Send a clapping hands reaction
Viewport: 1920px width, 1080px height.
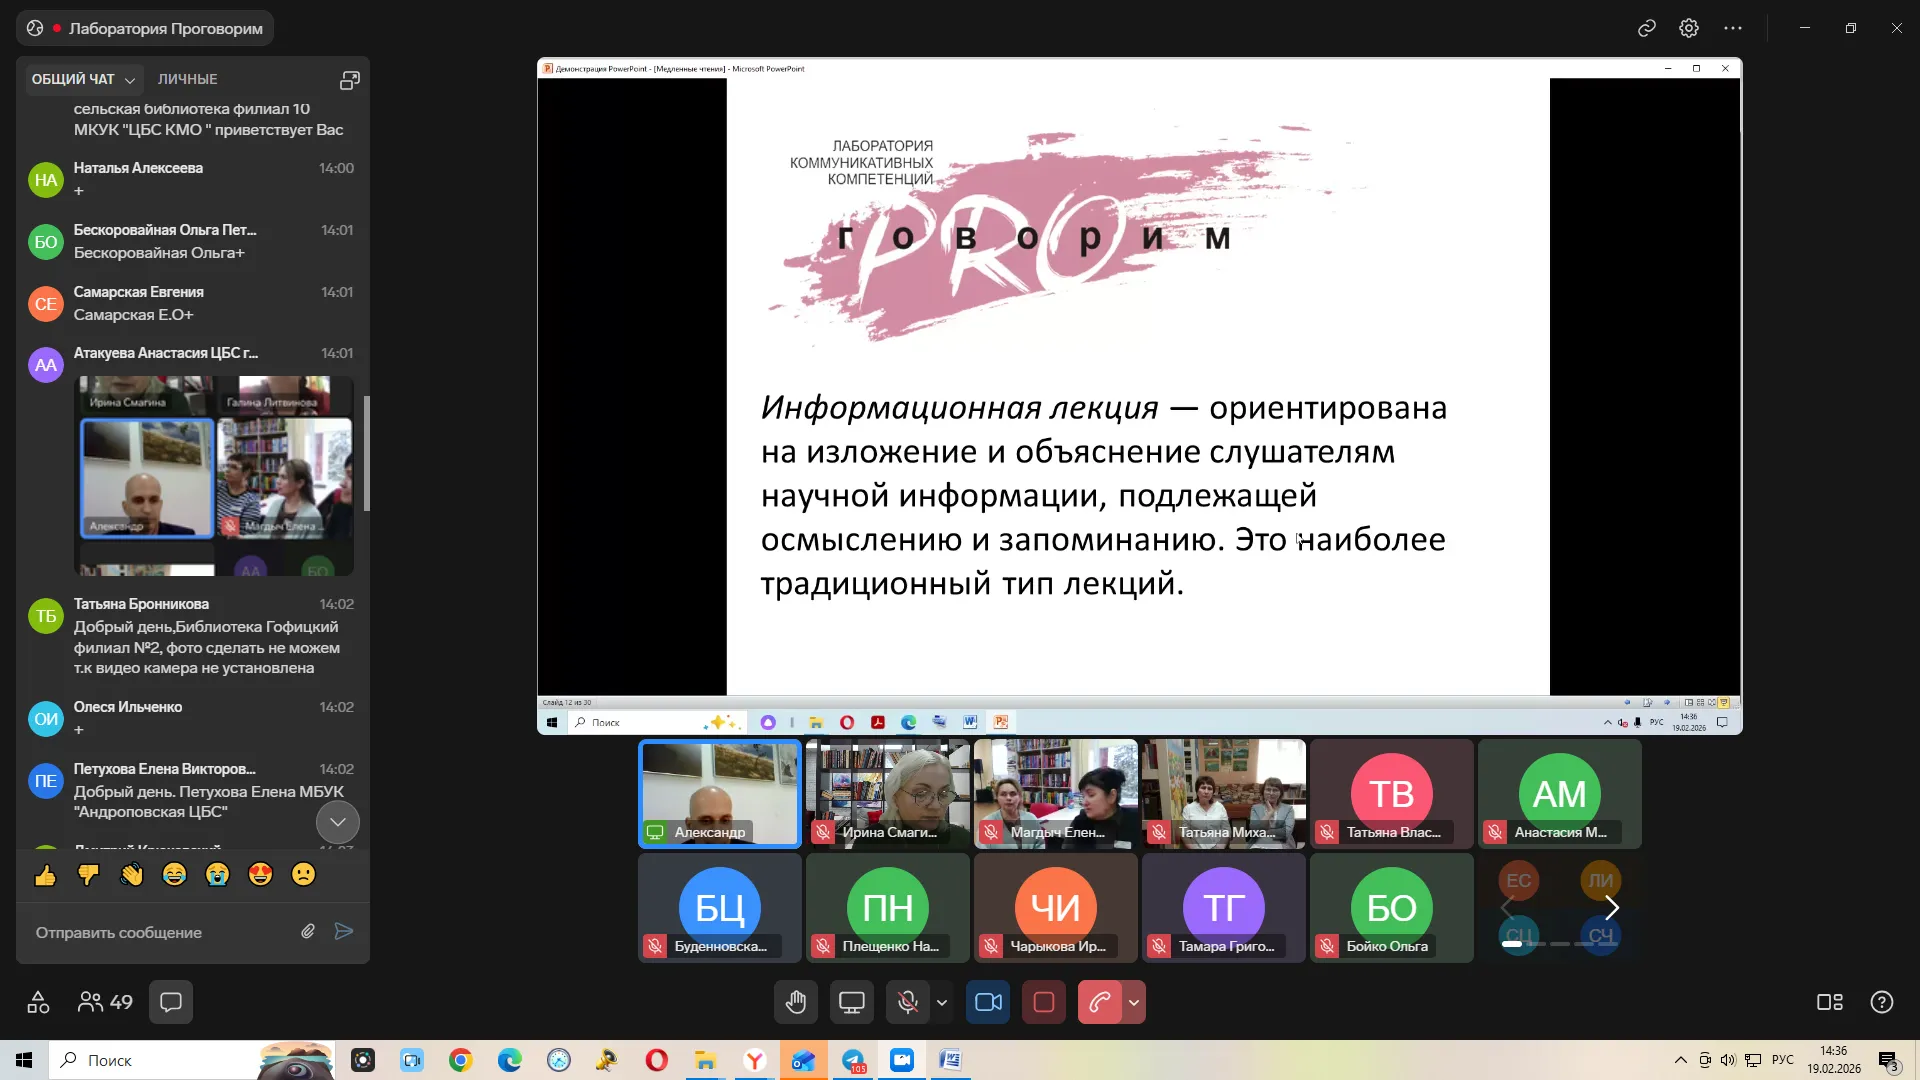pos(131,876)
